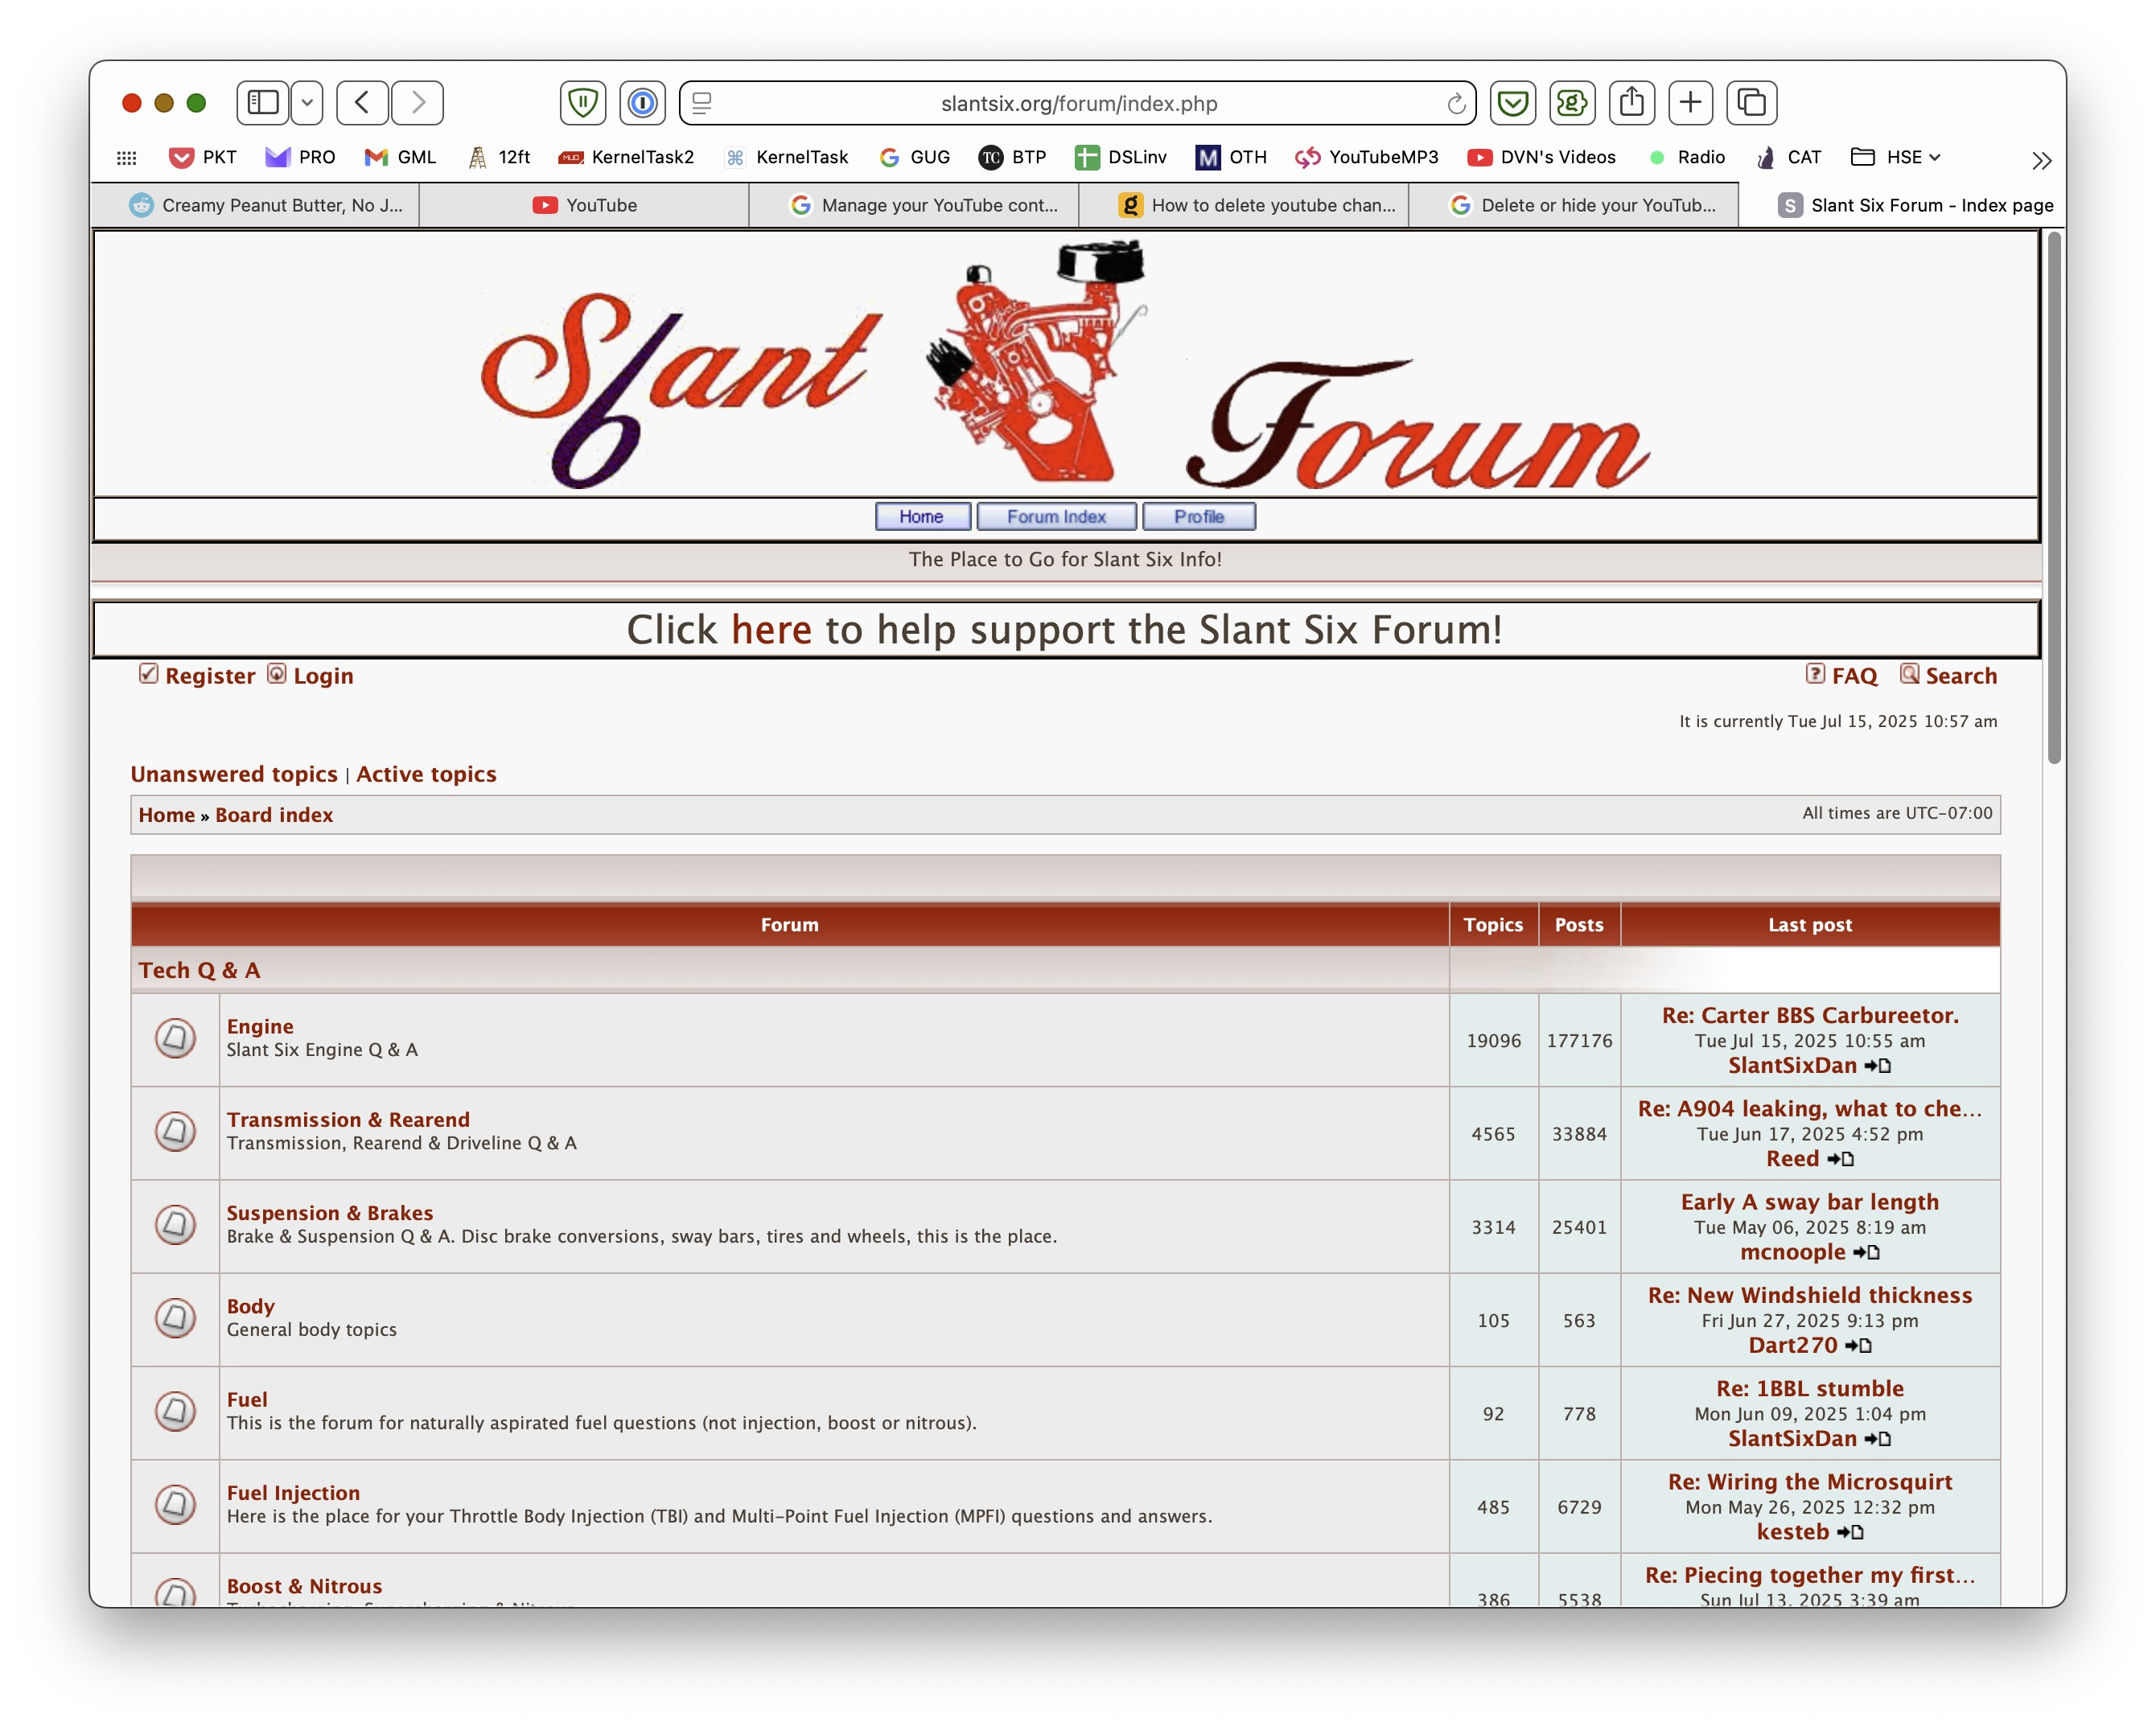The width and height of the screenshot is (2156, 1726).
Task: Click the Login toggle icon beside Register
Action: pos(277,675)
